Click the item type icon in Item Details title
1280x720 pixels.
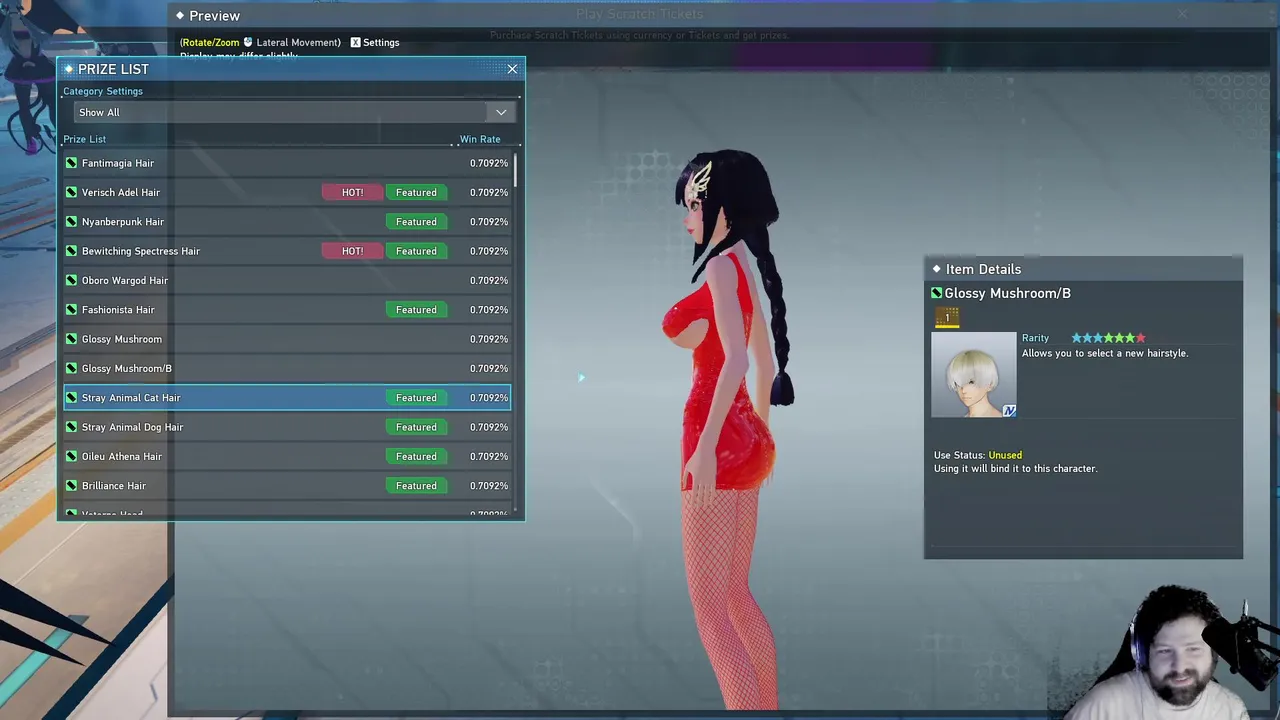coord(937,293)
